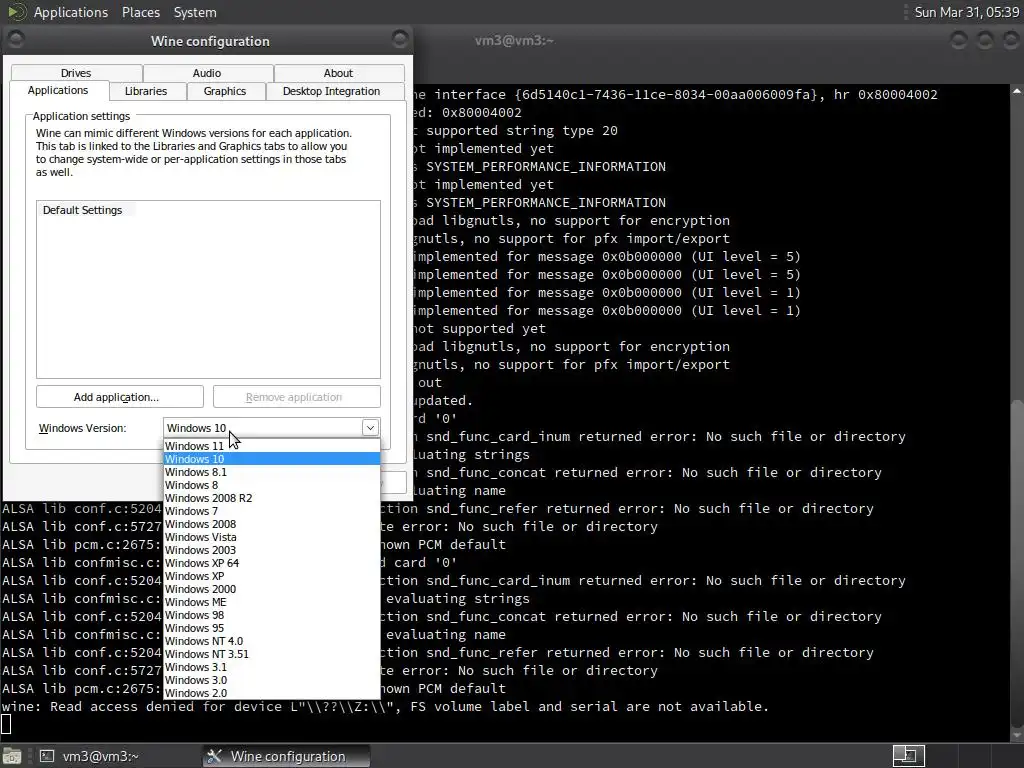Choose Windows 7 from the list
This screenshot has height=768, width=1024.
[x=272, y=511]
